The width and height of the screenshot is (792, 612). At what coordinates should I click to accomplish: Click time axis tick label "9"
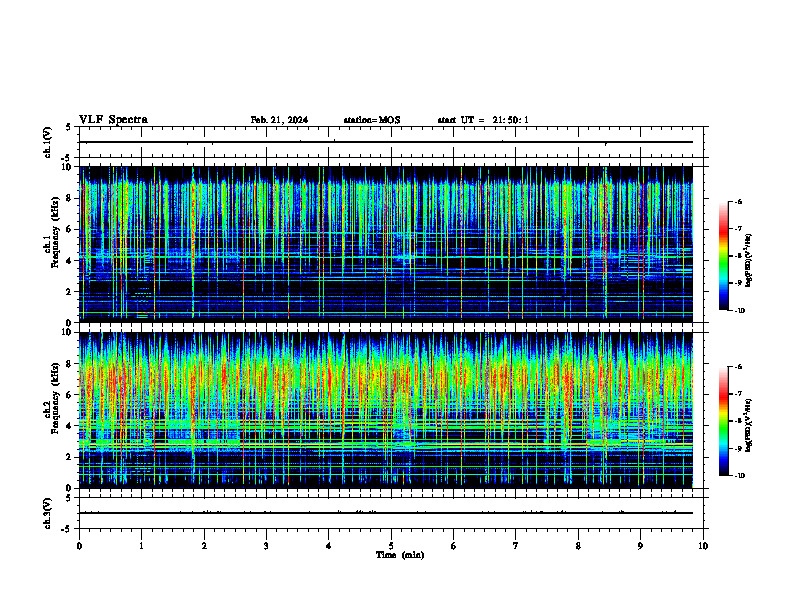click(x=640, y=546)
